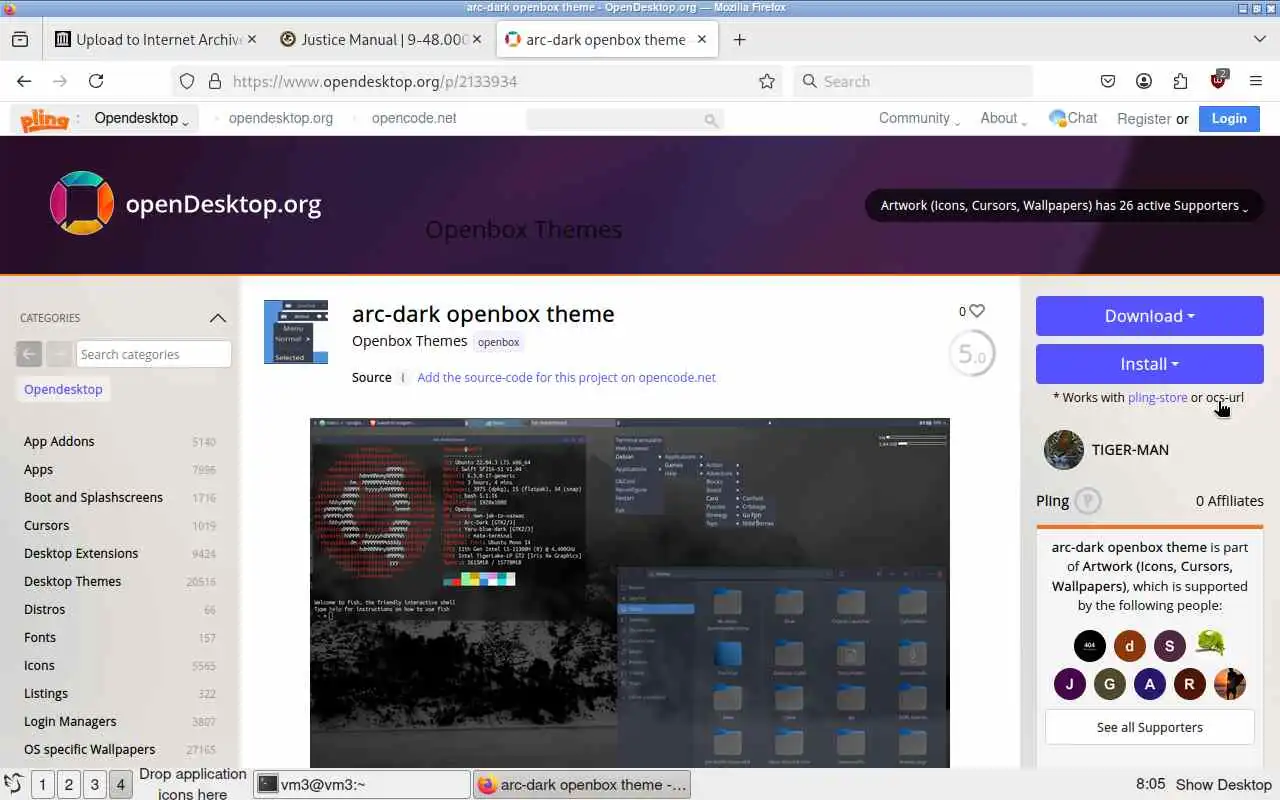
Task: Click the Login button
Action: coord(1229,118)
